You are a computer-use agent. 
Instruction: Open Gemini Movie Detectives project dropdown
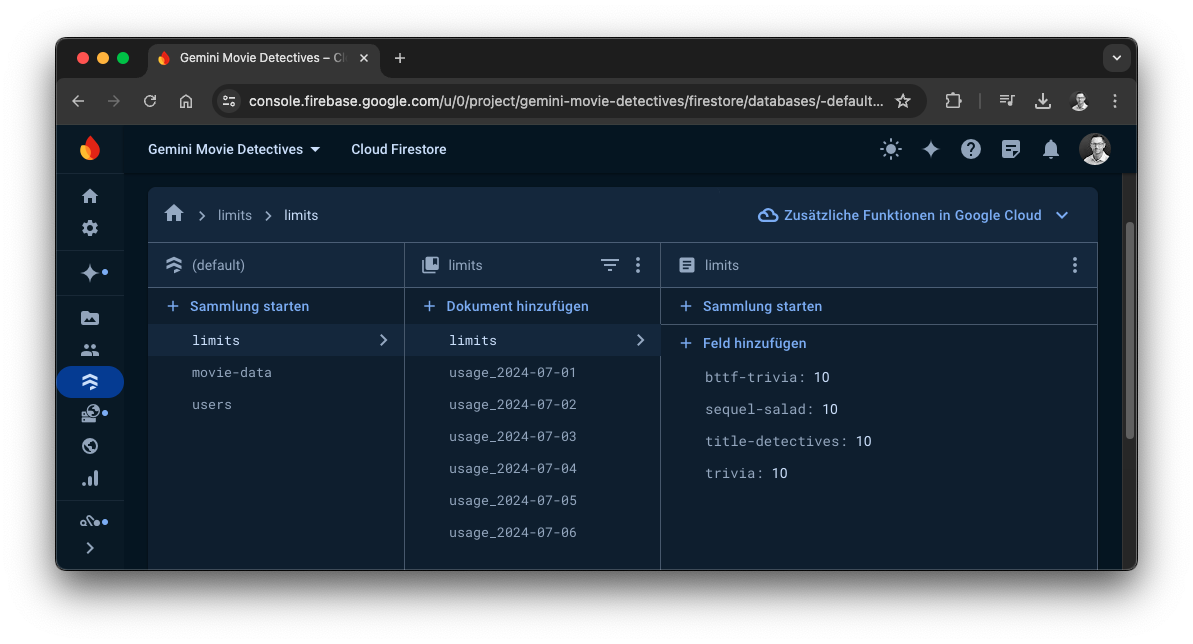234,149
